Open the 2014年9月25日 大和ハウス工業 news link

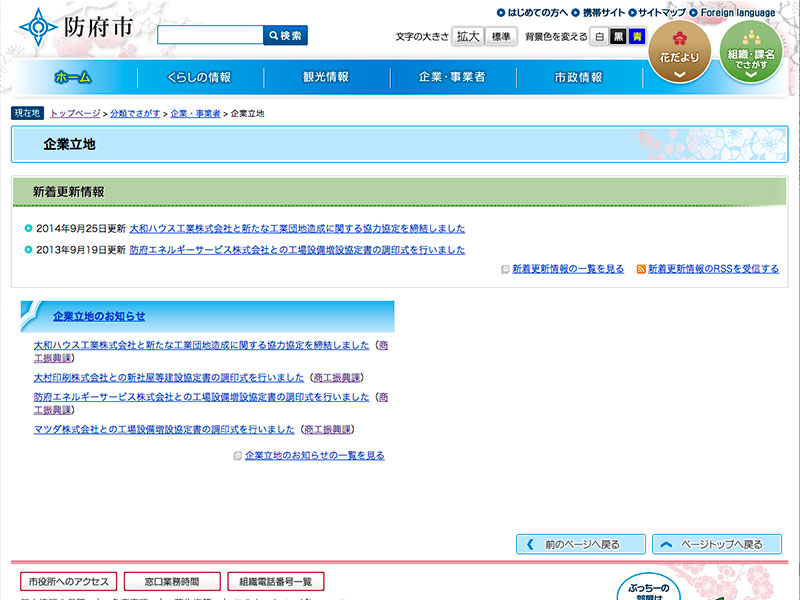297,229
